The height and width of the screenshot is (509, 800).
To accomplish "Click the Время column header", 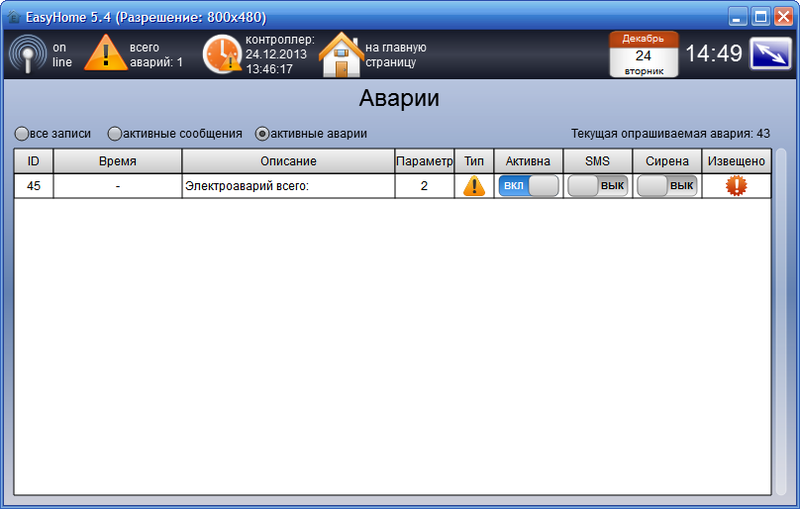I will 118,161.
